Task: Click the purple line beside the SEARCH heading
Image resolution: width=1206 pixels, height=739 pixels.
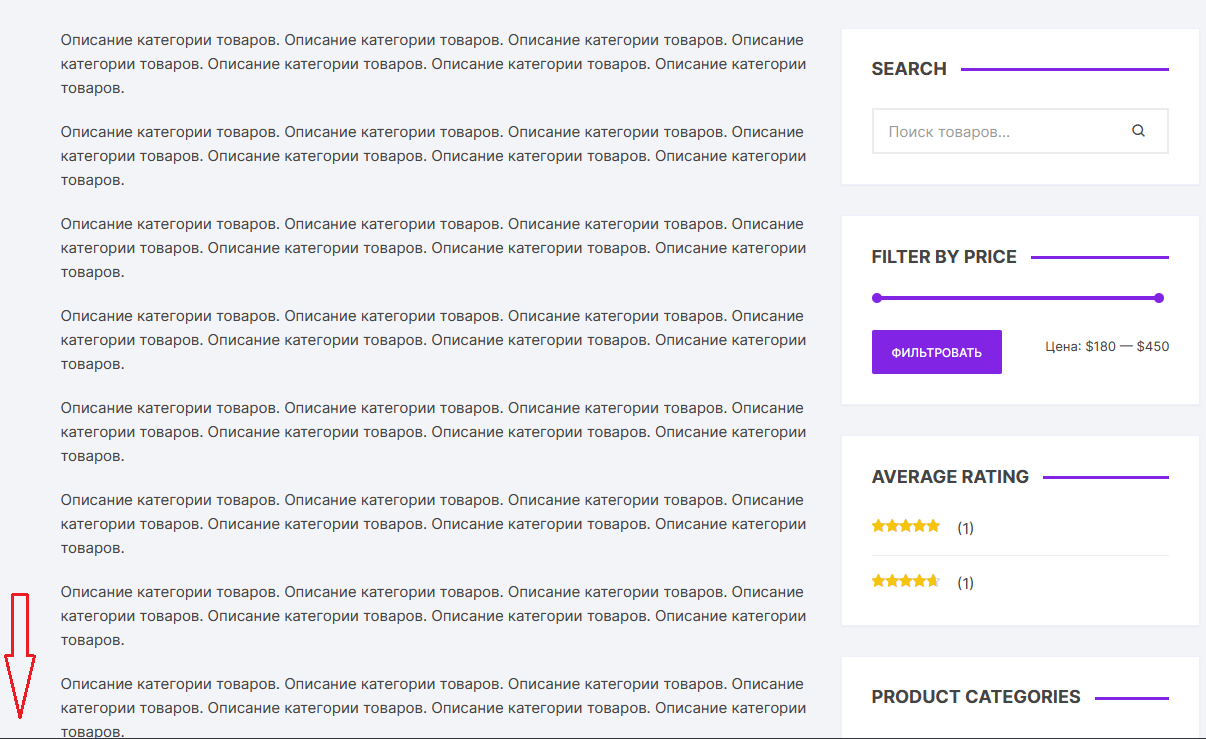Action: pyautogui.click(x=1064, y=69)
